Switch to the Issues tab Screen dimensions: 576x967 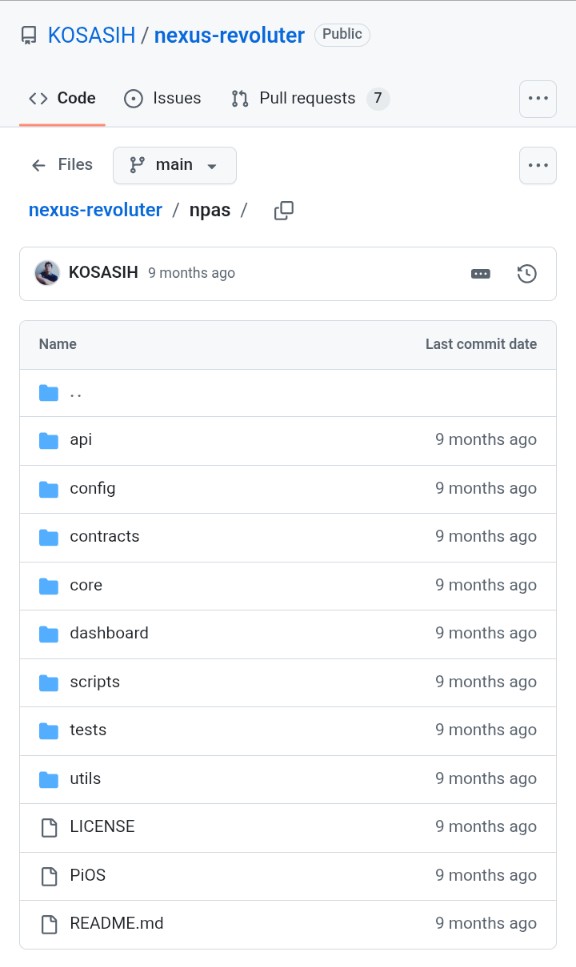click(x=162, y=98)
